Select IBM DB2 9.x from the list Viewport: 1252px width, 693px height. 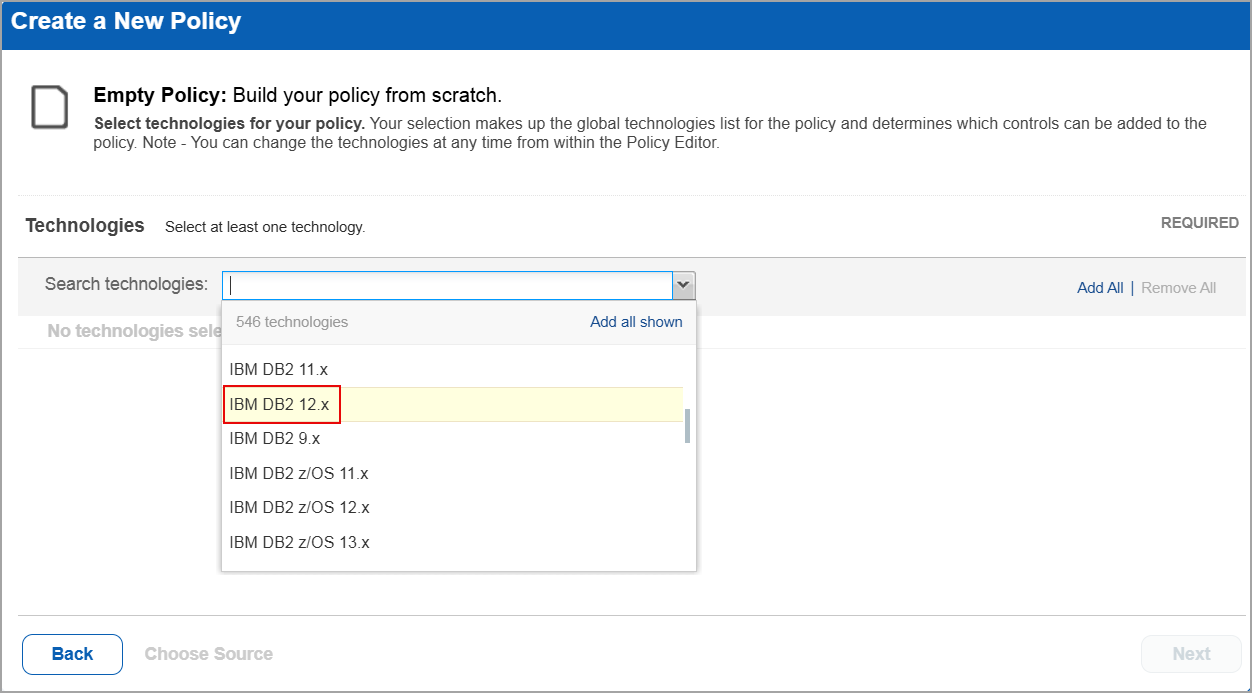454,439
